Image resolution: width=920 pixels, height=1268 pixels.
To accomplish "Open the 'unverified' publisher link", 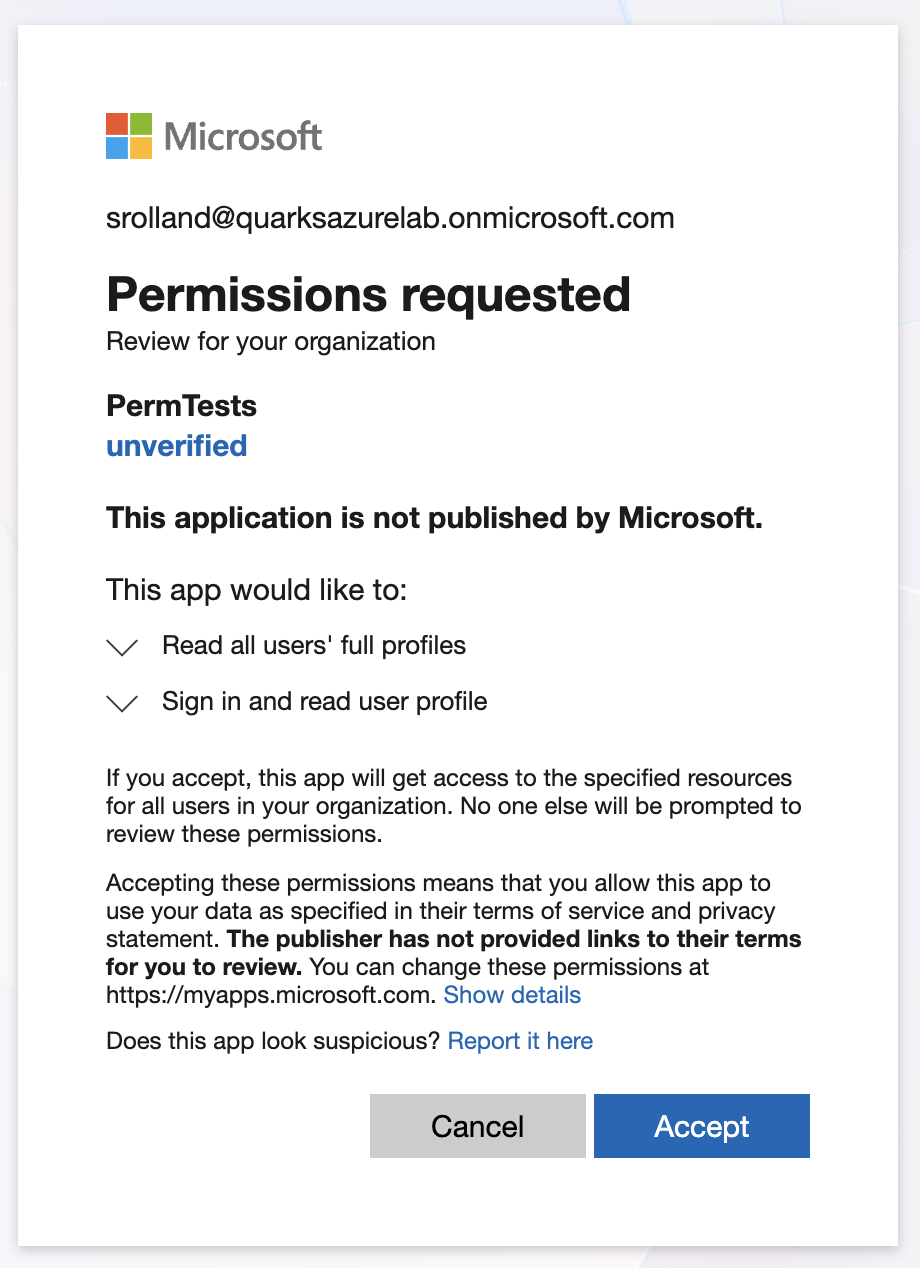I will tap(176, 446).
